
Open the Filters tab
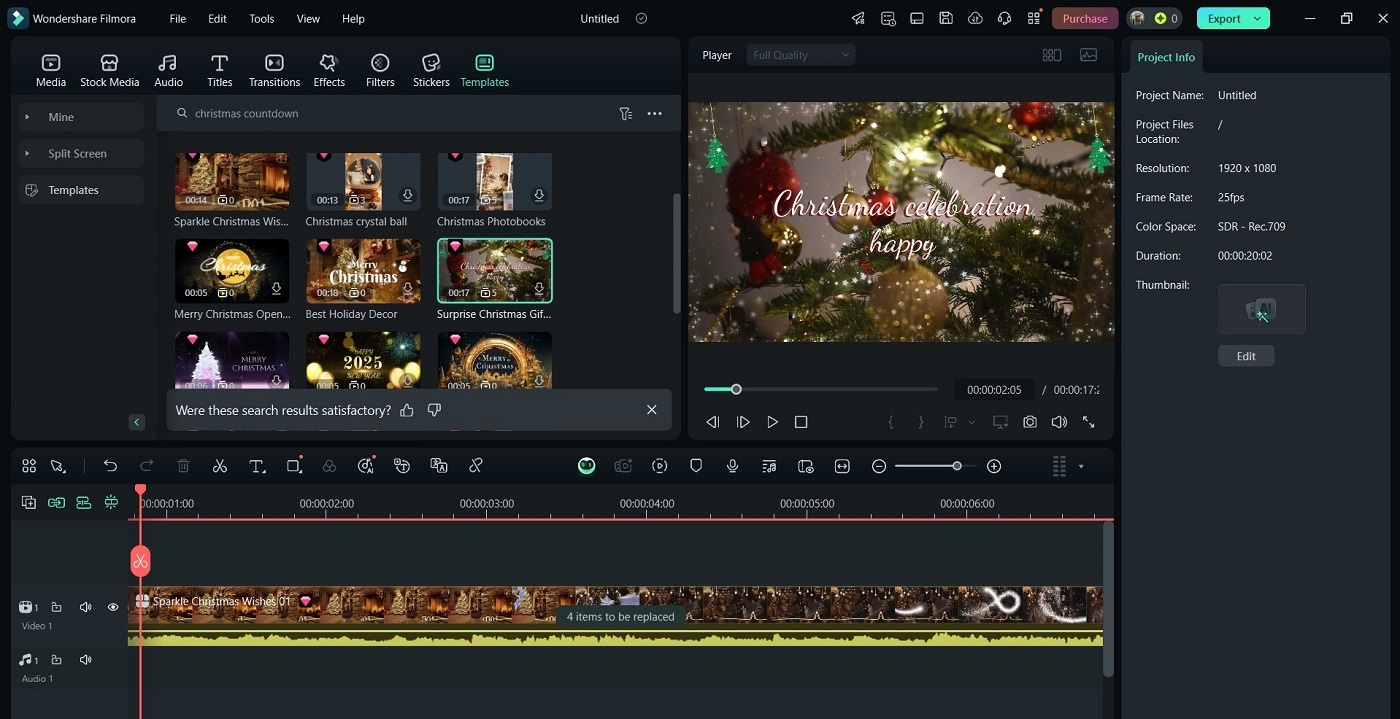[x=380, y=71]
